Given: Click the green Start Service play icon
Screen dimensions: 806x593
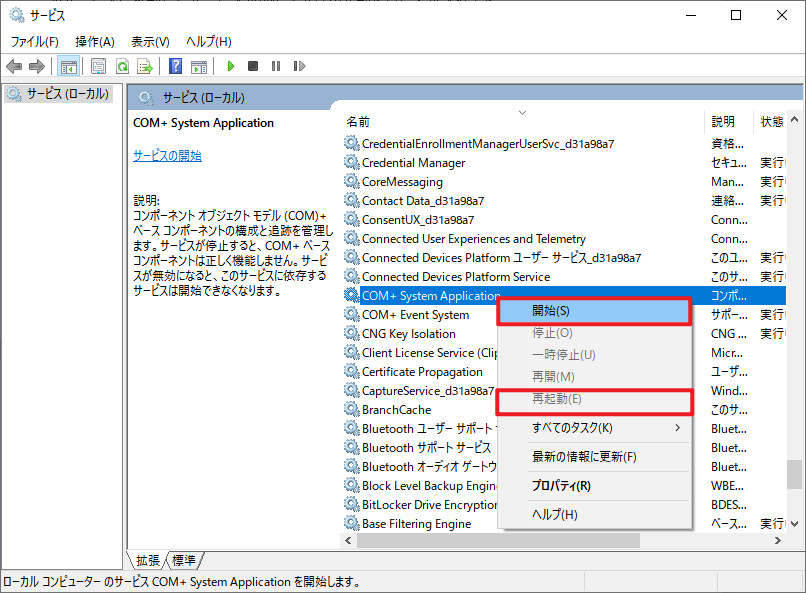Looking at the screenshot, I should click(231, 66).
